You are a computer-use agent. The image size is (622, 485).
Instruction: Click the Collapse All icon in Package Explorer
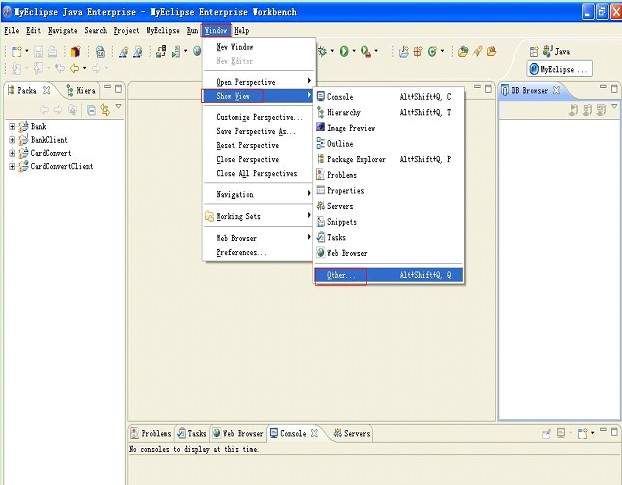[x=91, y=109]
